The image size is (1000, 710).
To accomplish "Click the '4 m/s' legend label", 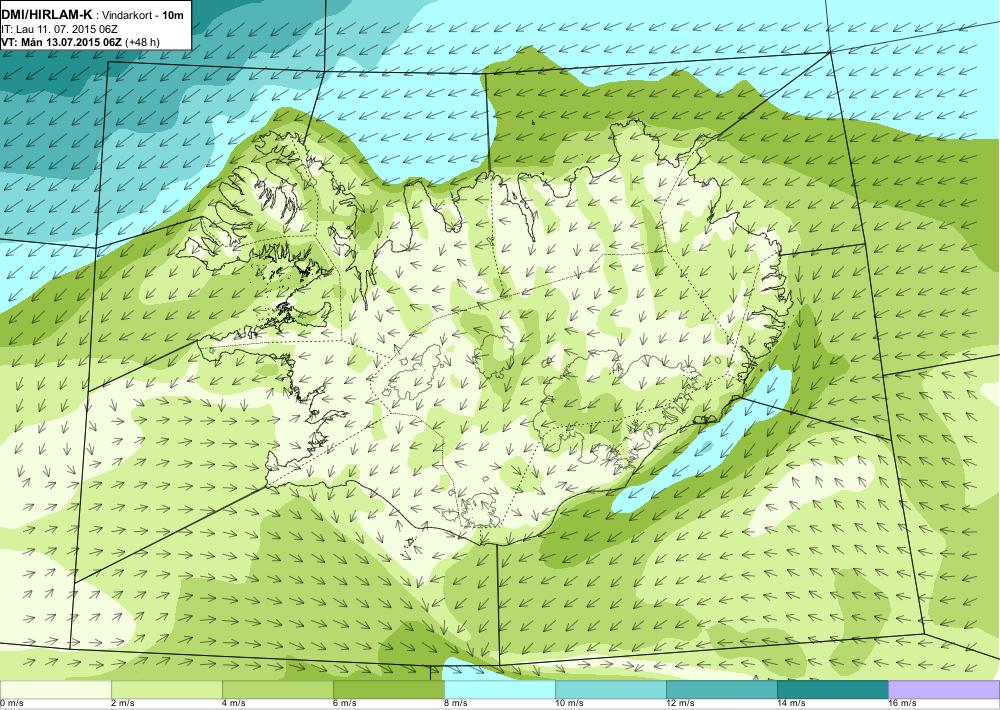I will (x=234, y=704).
